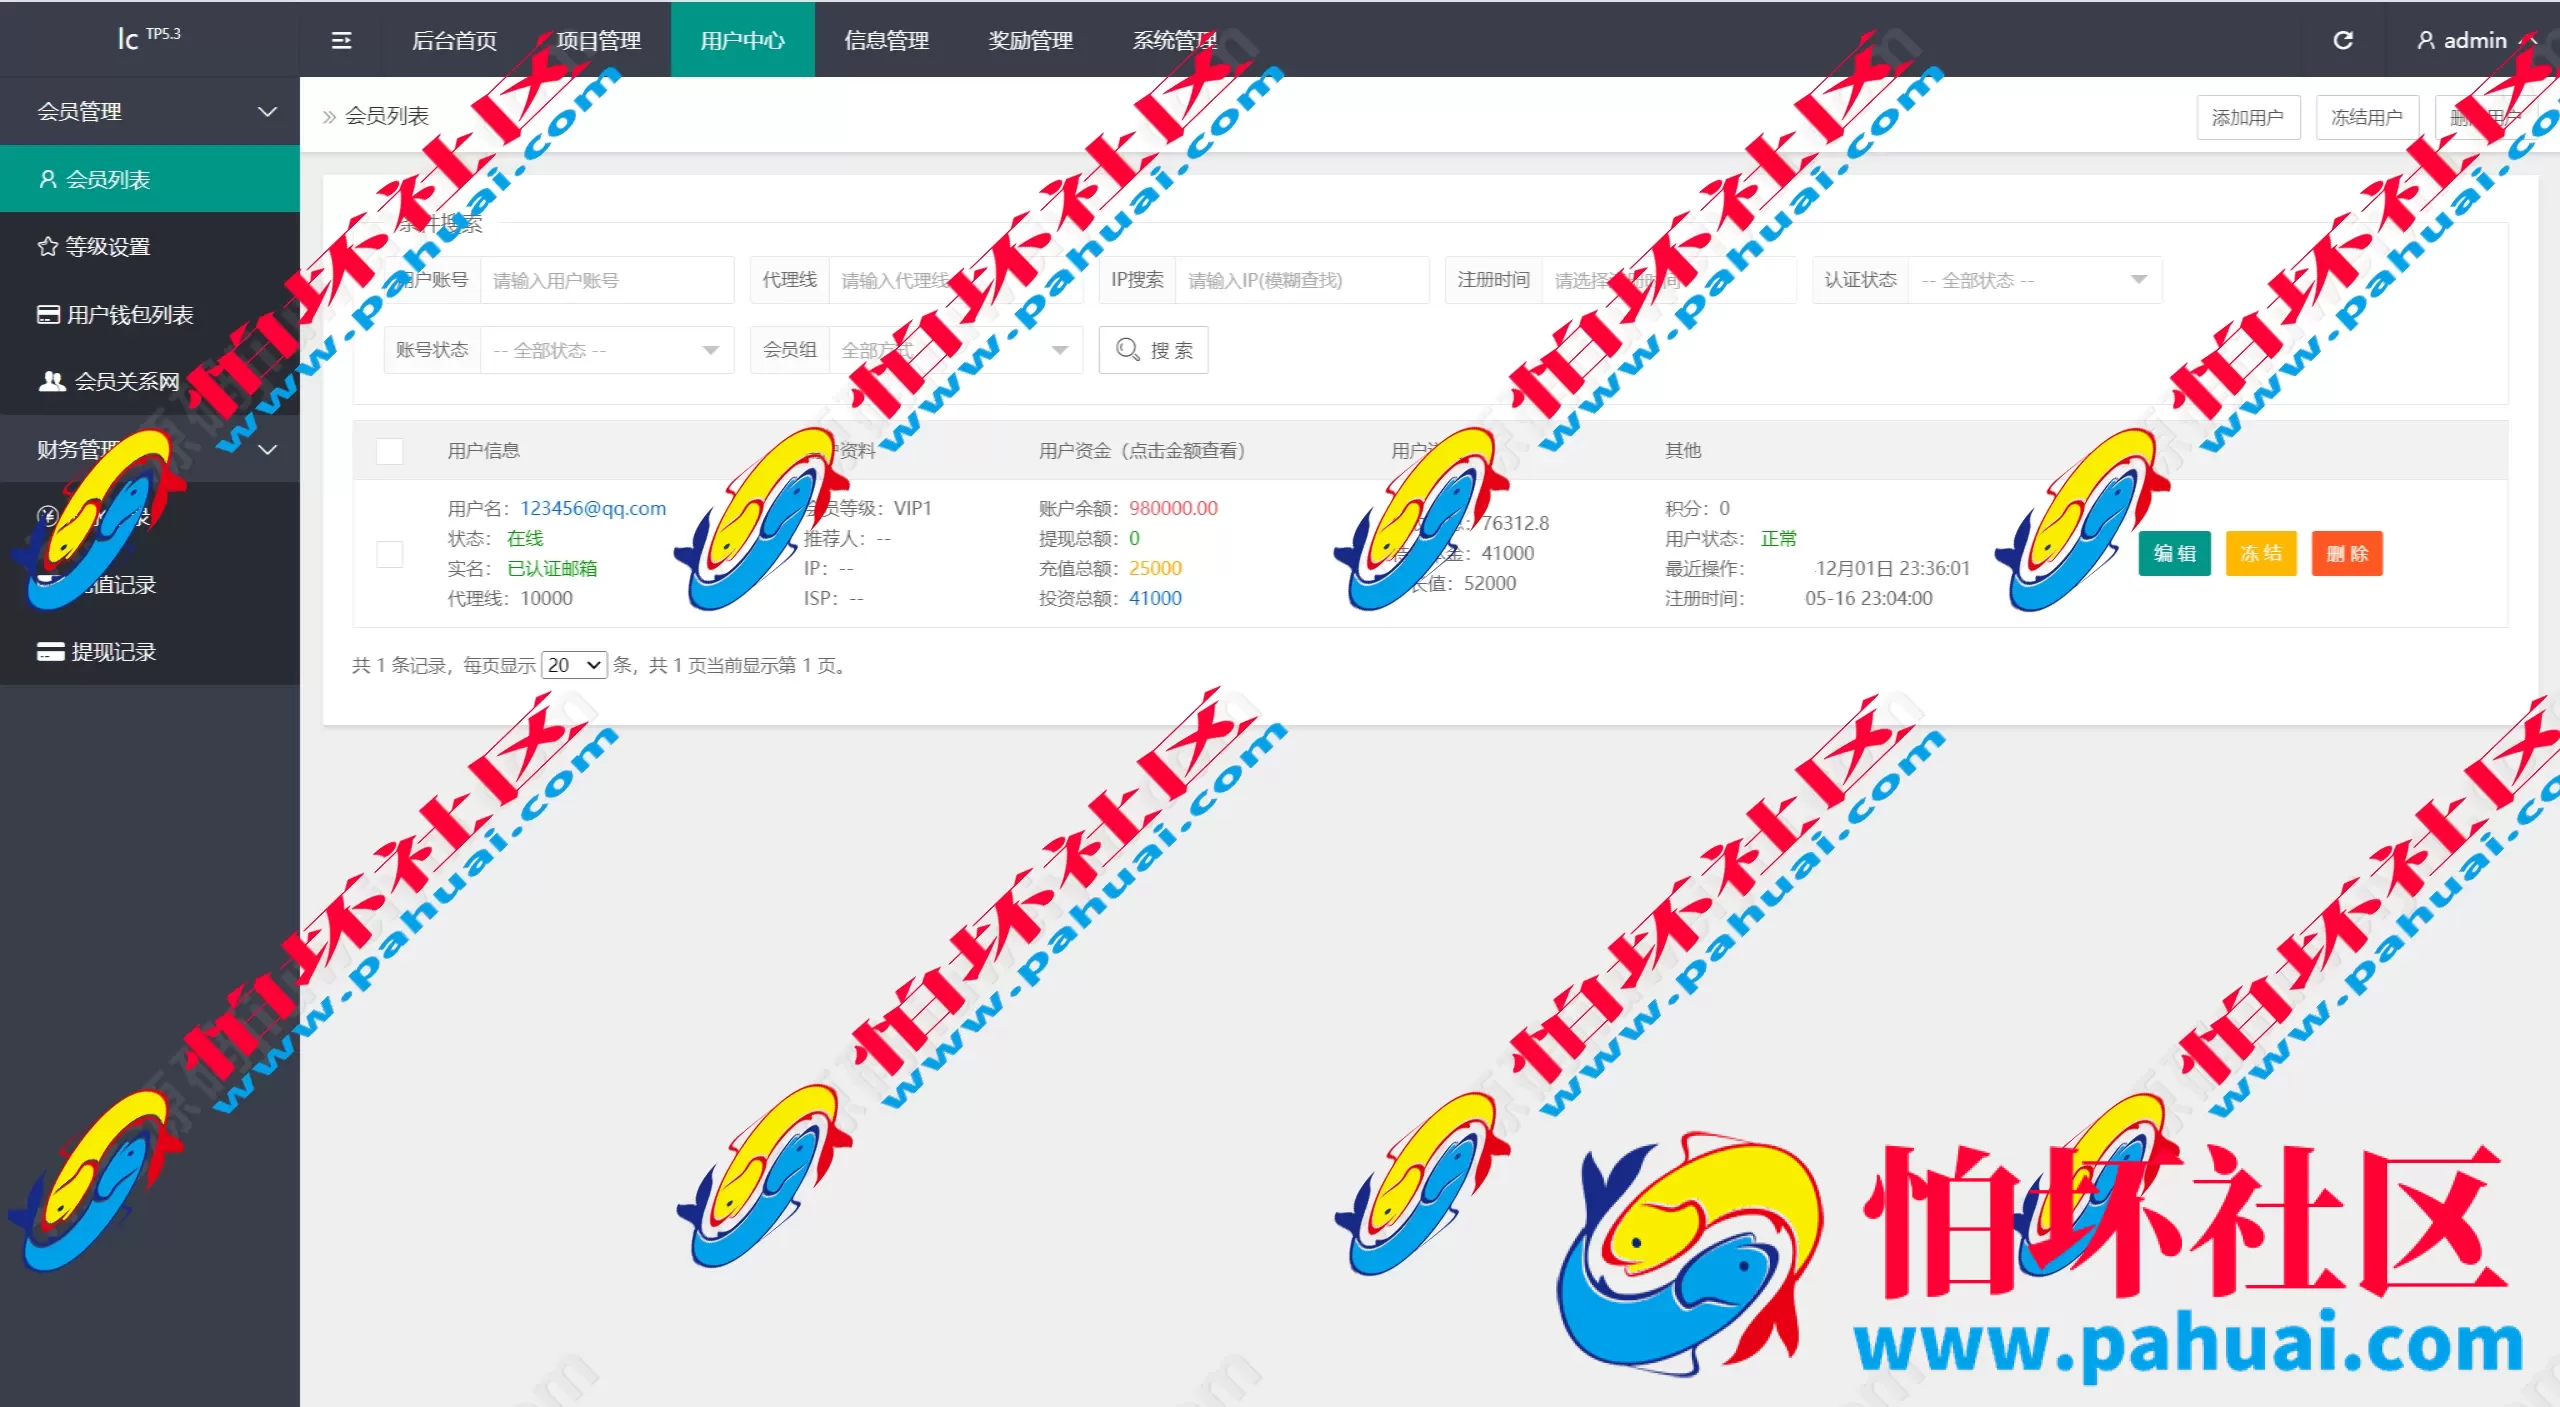Click the orange 冻结 row button
This screenshot has height=1407, width=2560.
tap(2261, 554)
